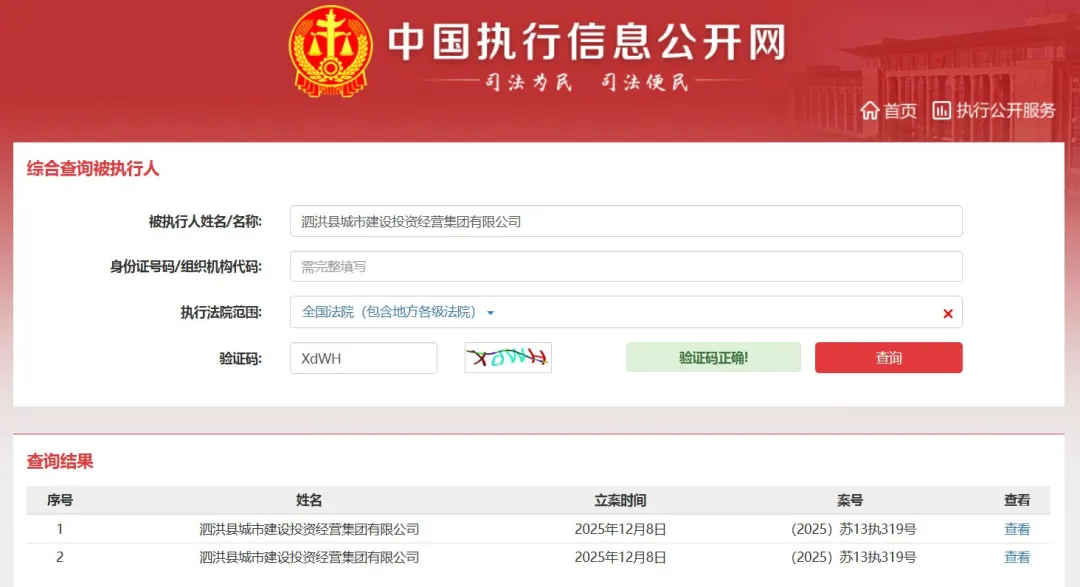The height and width of the screenshot is (587, 1080).
Task: Click the 执行法院范围 label
Action: pos(221,313)
